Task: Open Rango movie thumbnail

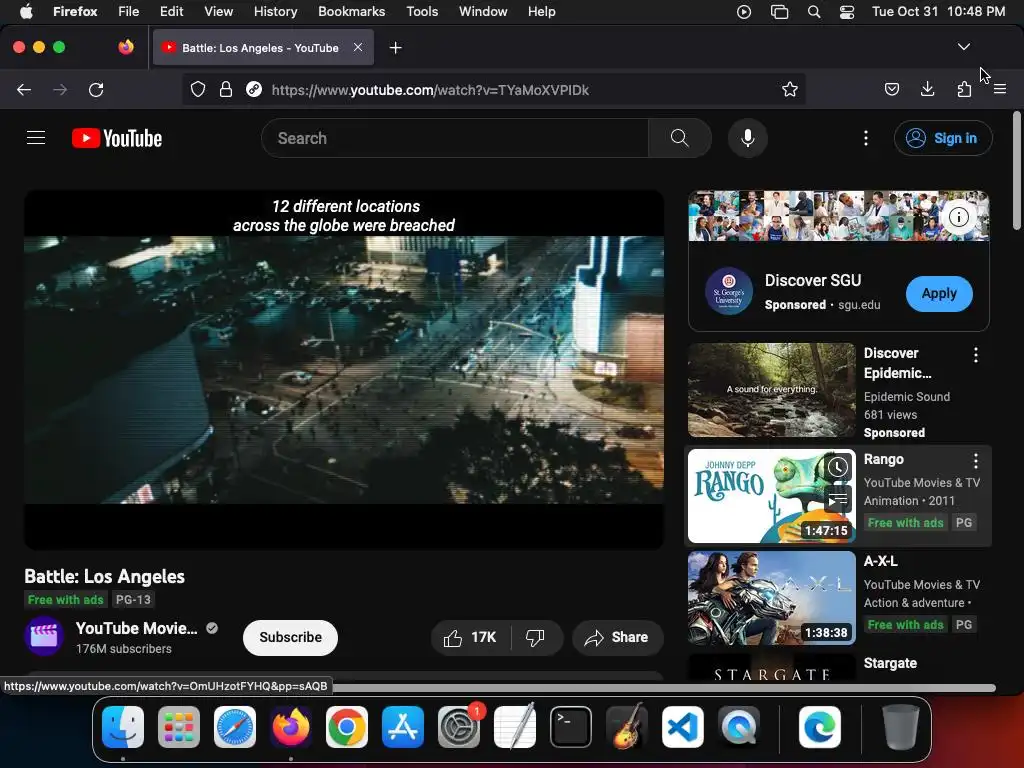Action: [771, 496]
